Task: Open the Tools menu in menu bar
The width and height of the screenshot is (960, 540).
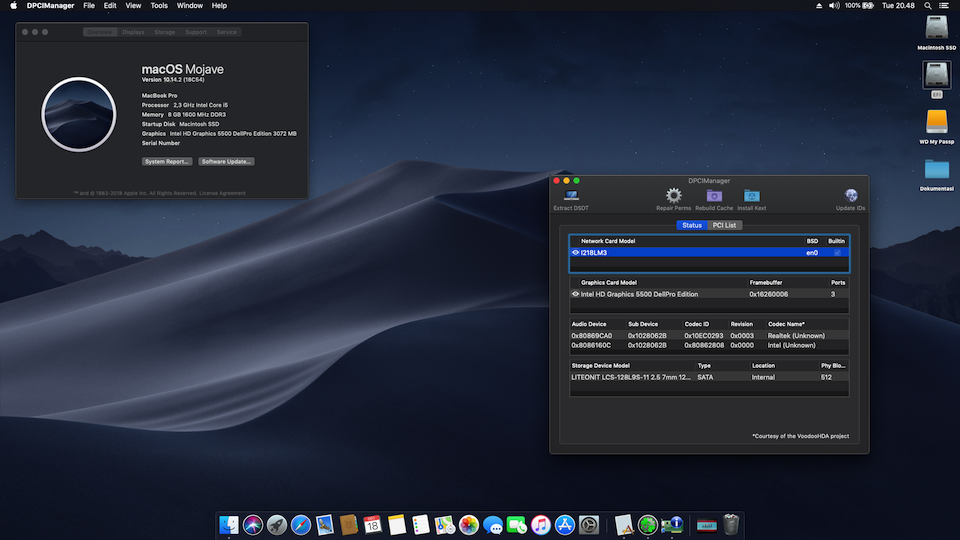Action: click(x=159, y=6)
